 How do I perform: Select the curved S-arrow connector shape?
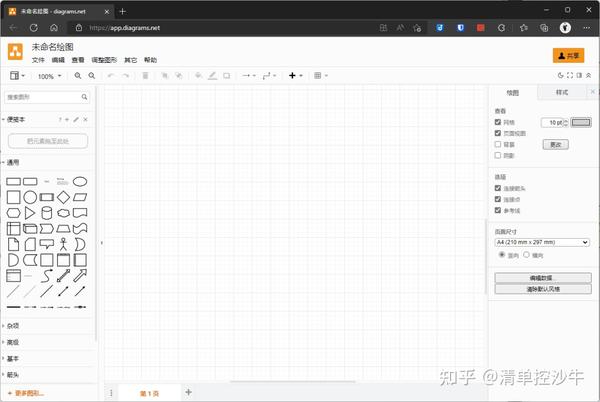[47, 275]
